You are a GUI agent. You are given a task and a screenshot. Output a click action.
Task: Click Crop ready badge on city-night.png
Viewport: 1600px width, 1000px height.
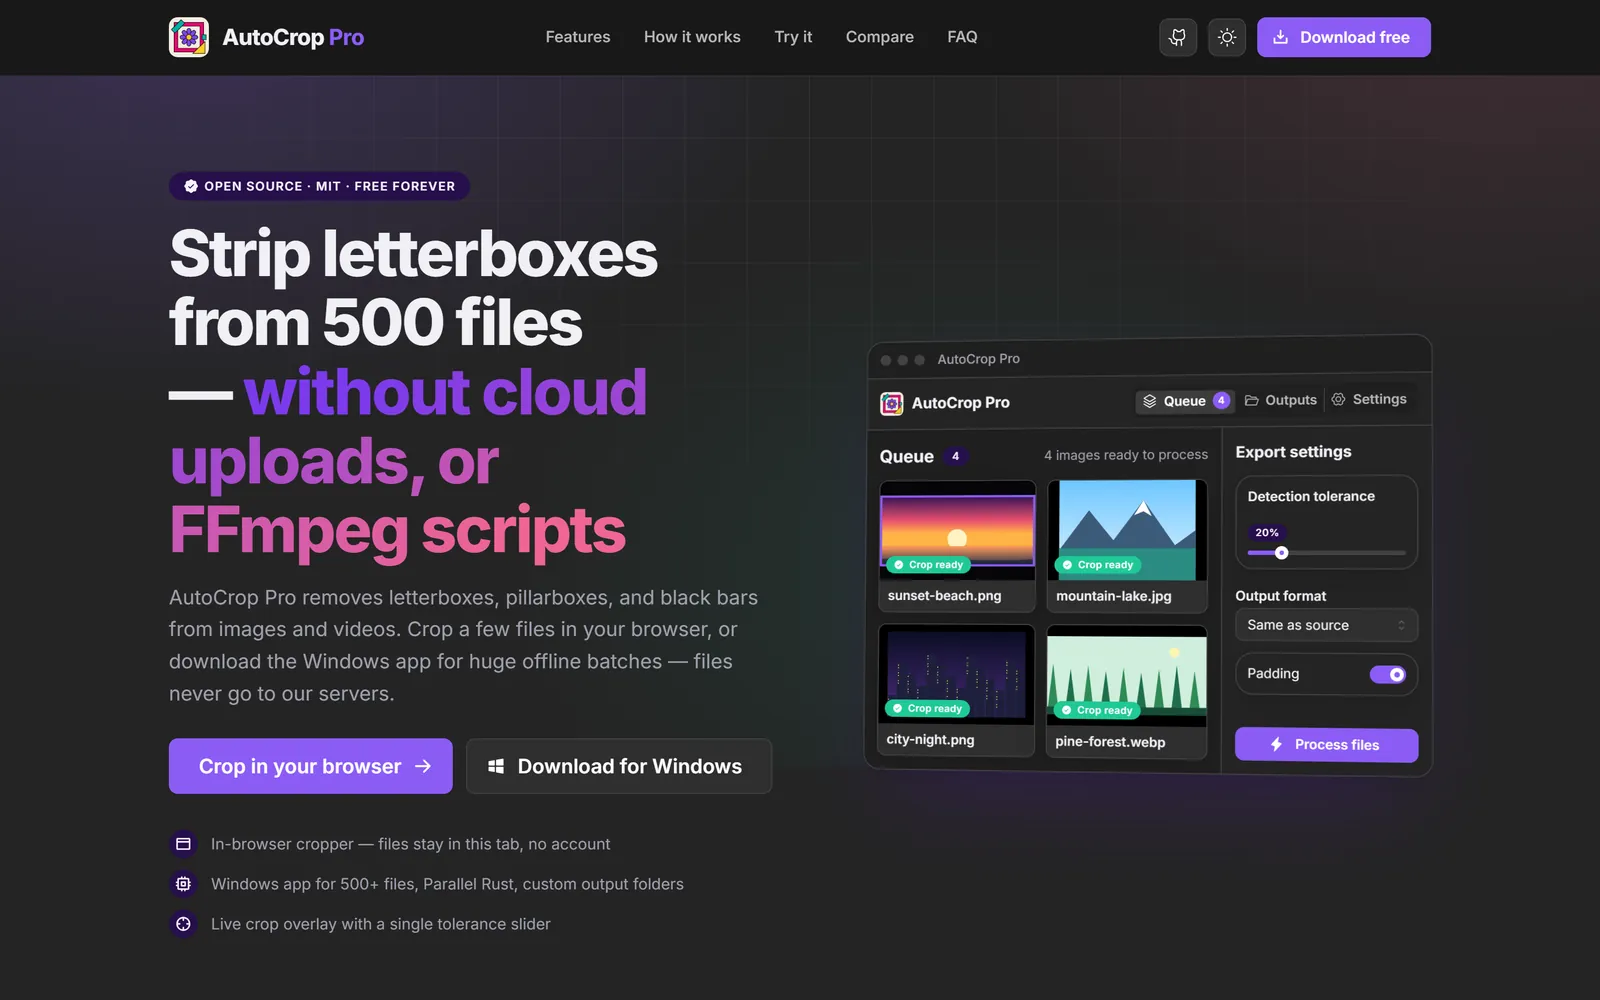tap(927, 708)
